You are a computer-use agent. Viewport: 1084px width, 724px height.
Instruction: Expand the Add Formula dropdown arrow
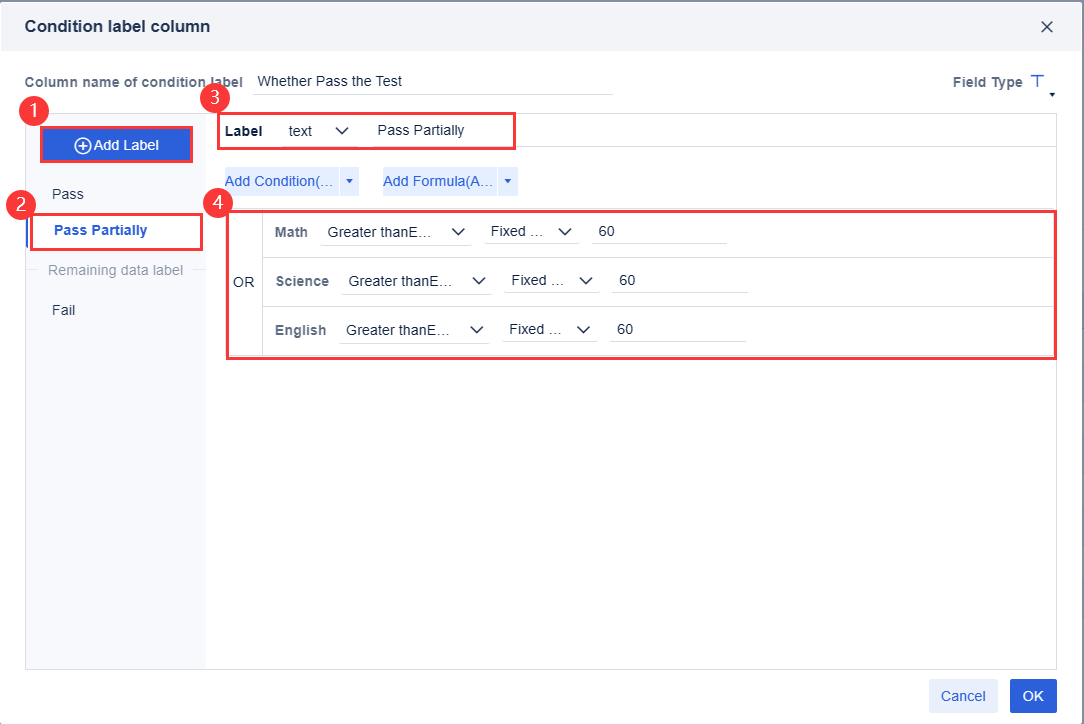click(x=507, y=181)
